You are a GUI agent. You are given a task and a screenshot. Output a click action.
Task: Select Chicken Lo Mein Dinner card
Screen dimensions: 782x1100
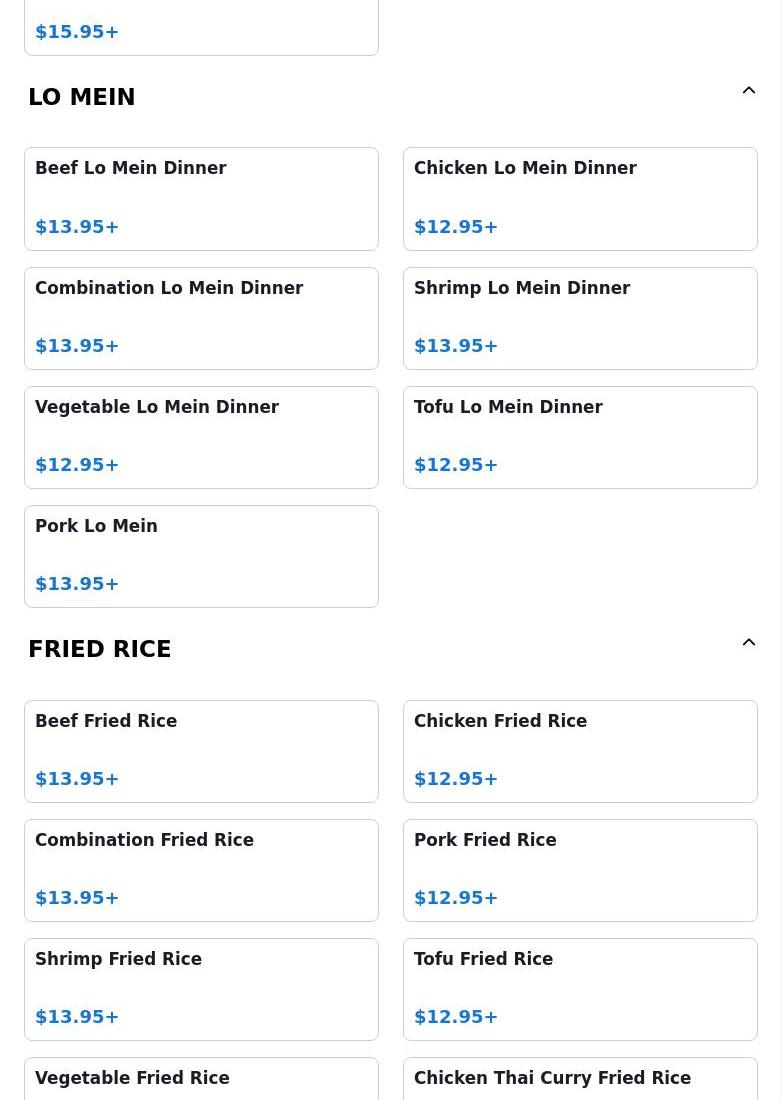(580, 198)
